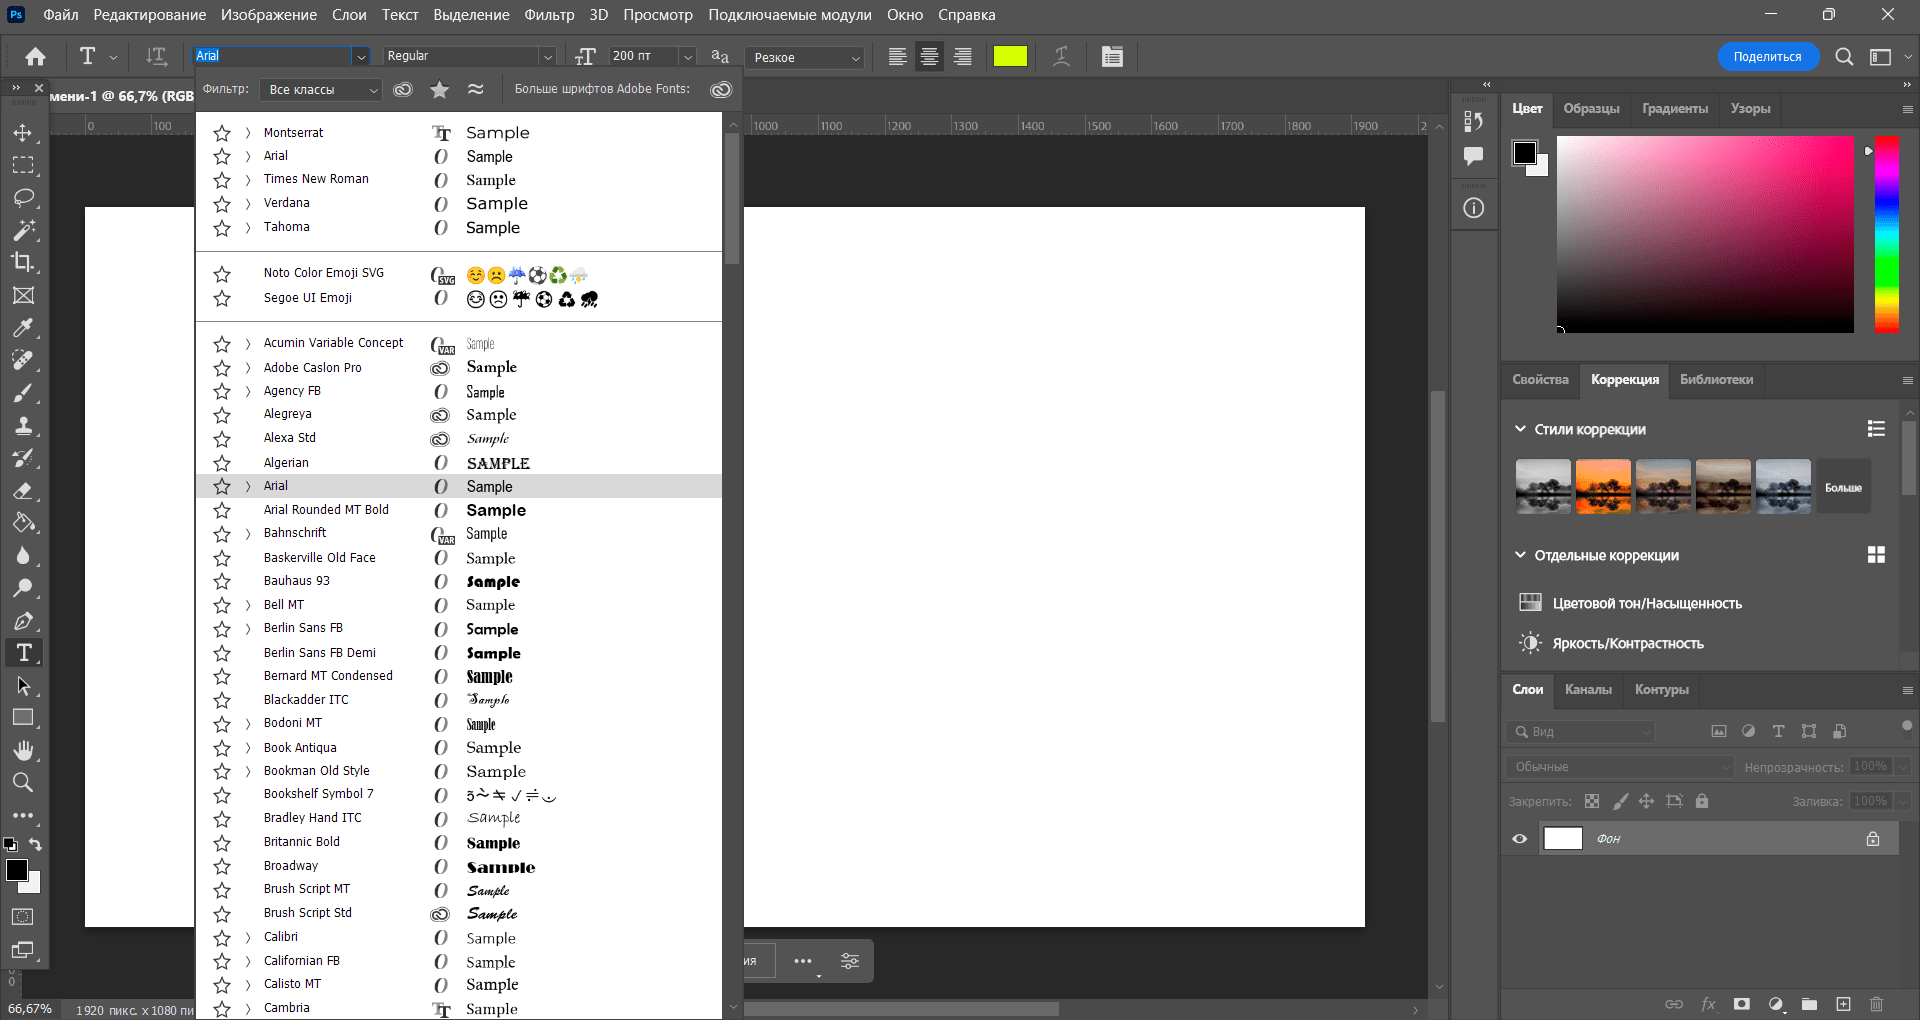This screenshot has height=1020, width=1920.
Task: Select the Horizontal Type tool
Action: [x=23, y=653]
